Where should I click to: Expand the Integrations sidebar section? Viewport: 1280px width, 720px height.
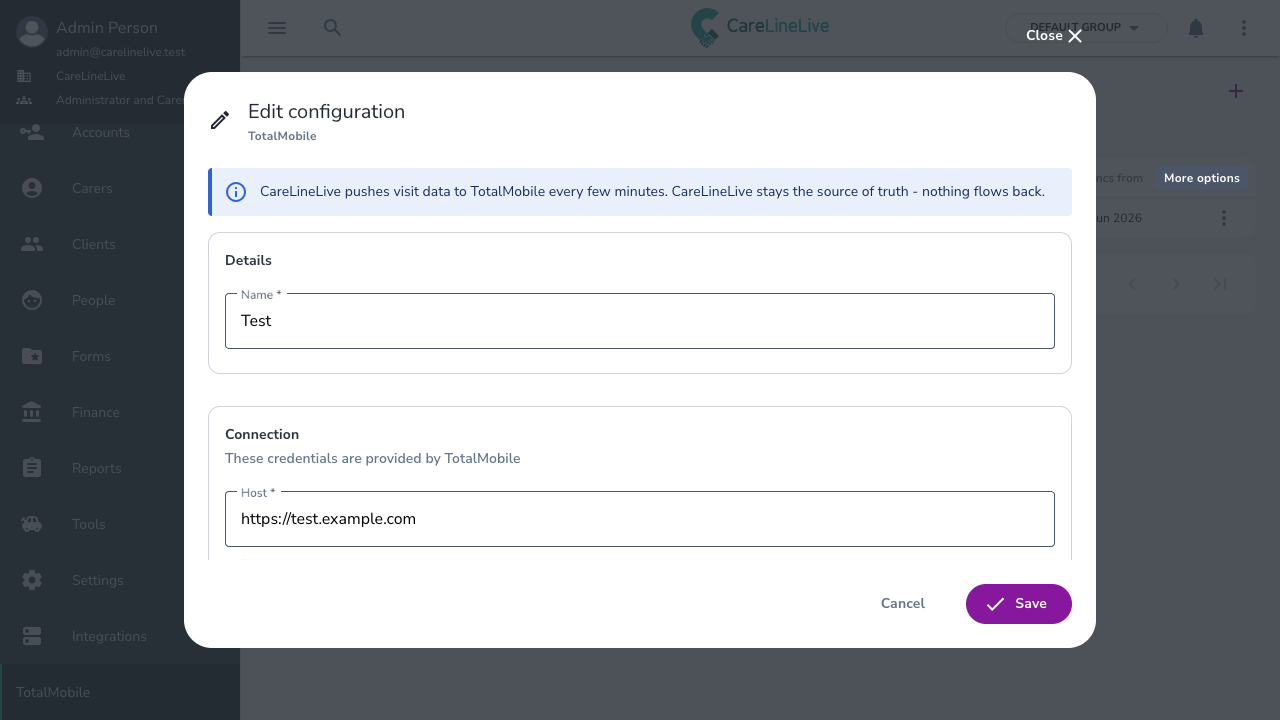120,636
